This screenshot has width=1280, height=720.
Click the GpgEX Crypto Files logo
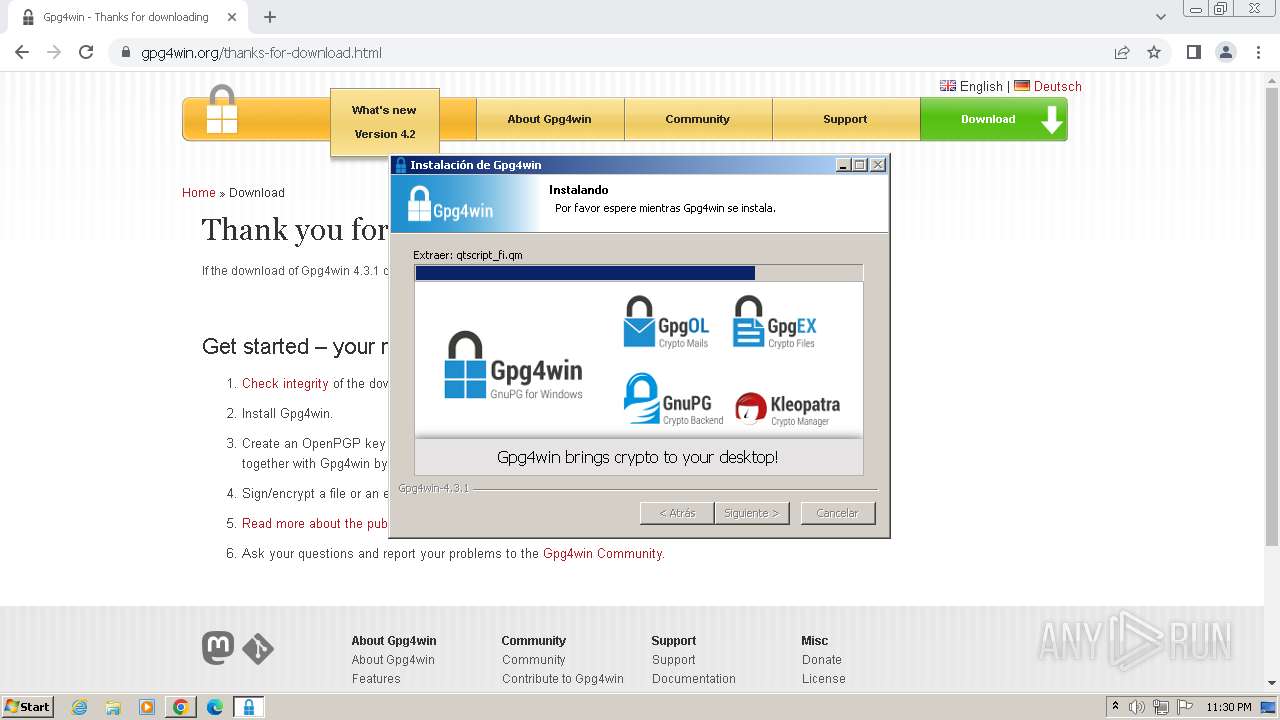click(774, 322)
